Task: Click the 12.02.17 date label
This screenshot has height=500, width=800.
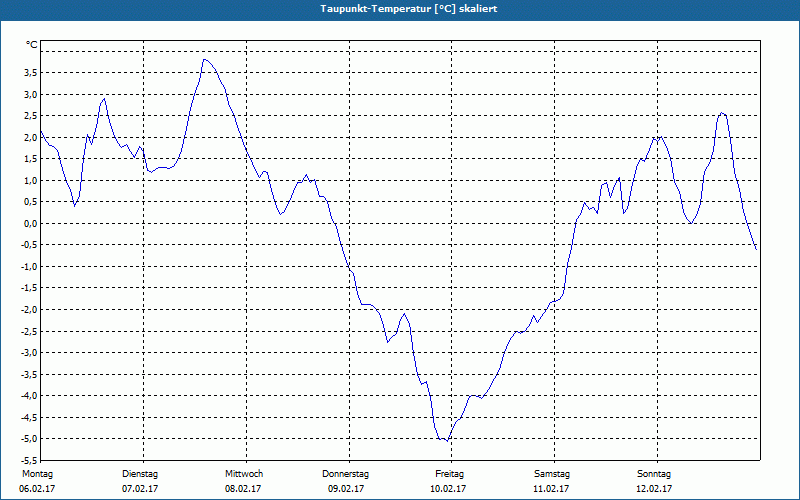Action: coord(654,489)
